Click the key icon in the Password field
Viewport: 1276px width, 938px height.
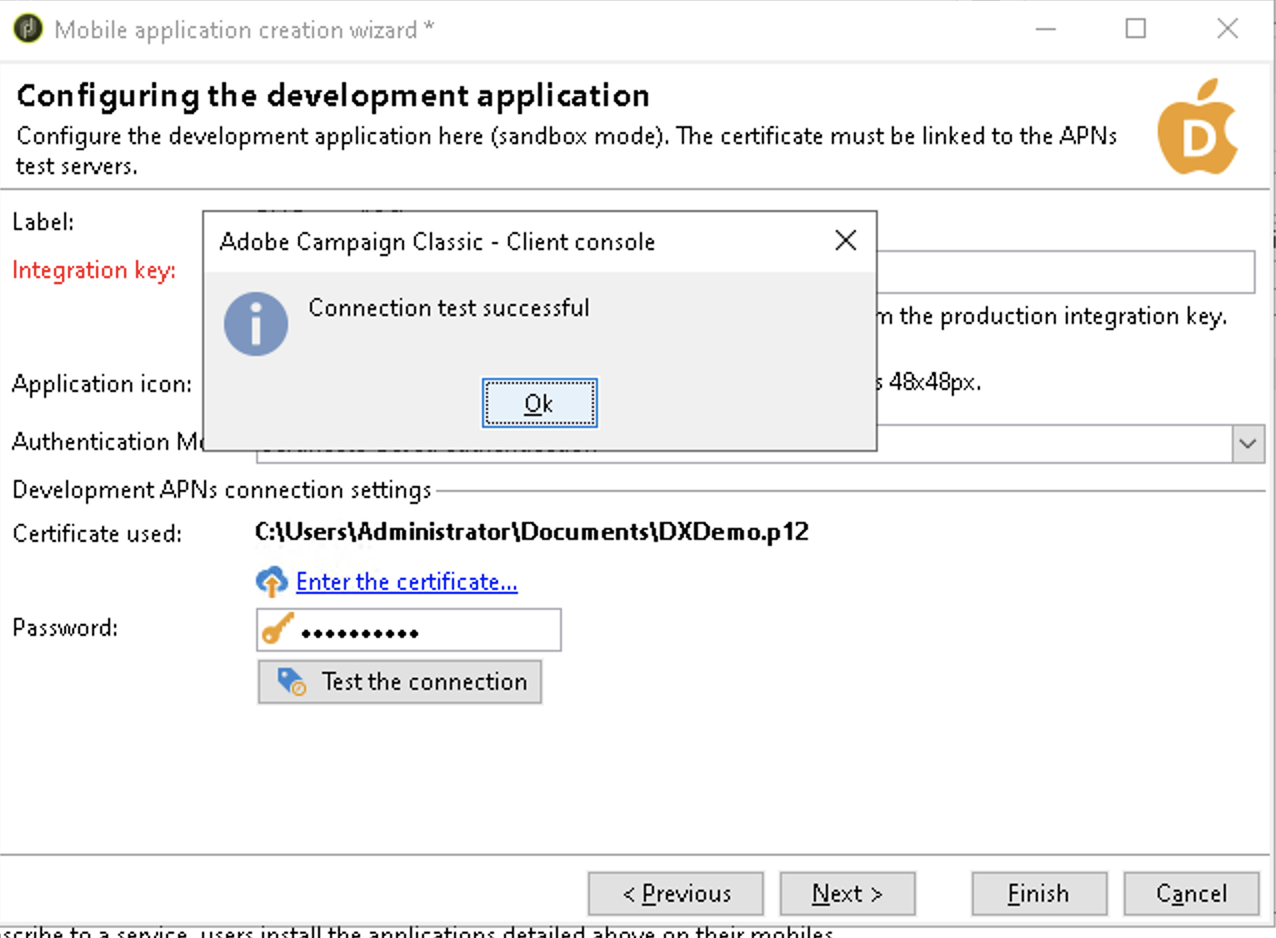click(x=278, y=630)
